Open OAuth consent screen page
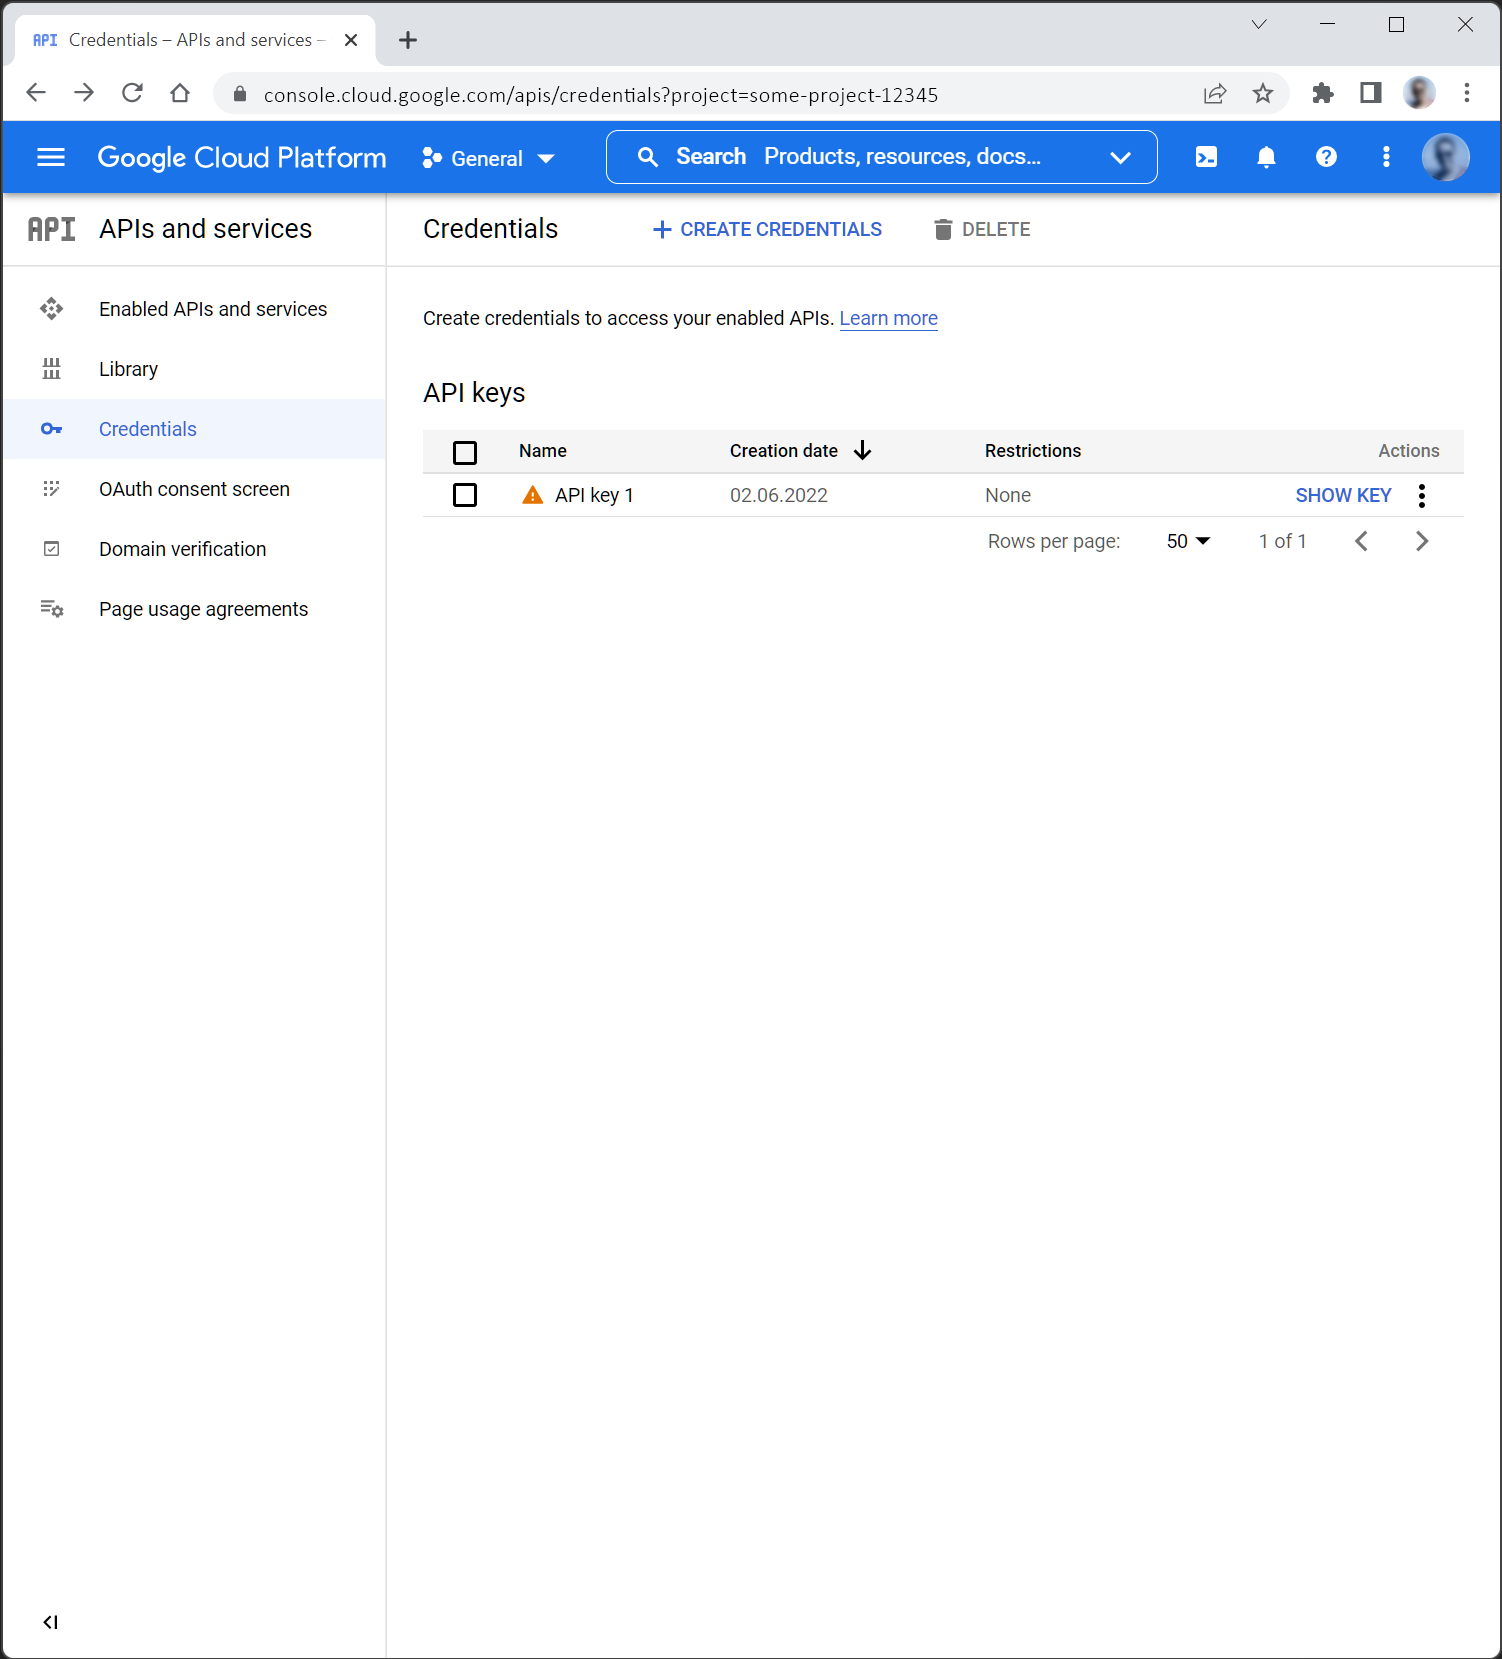The width and height of the screenshot is (1502, 1659). 194,489
